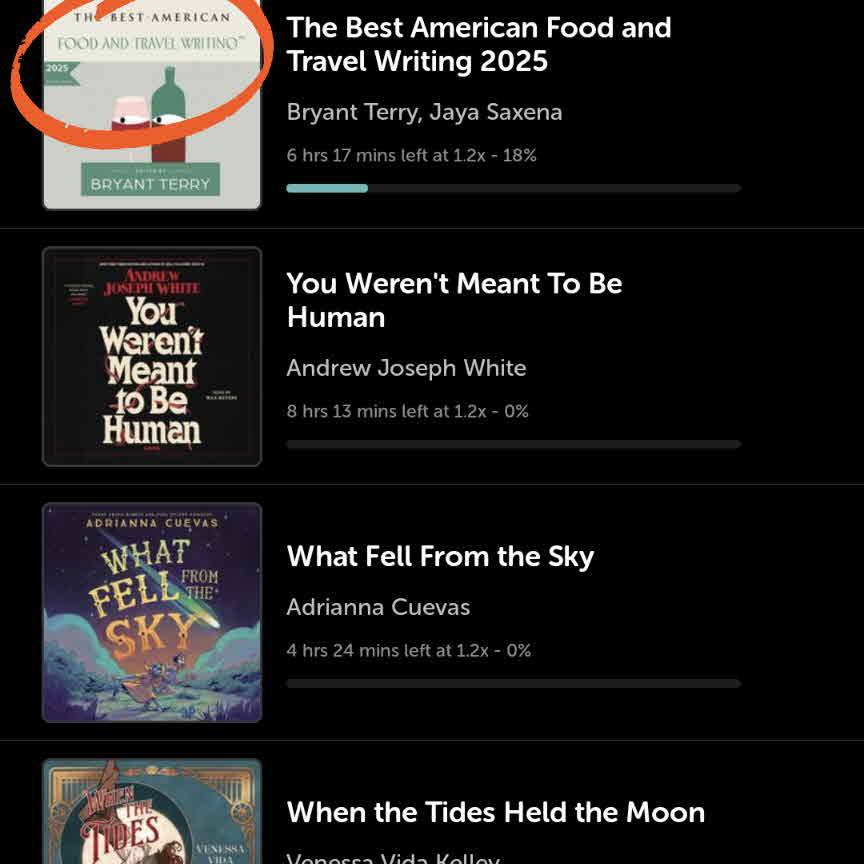
Task: Tap the 6 hrs 17 mins left status text
Action: tap(411, 155)
